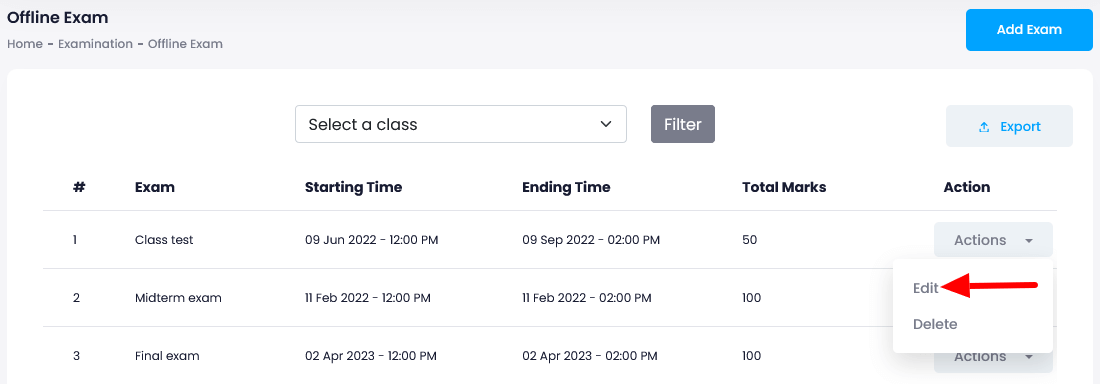Choose Delete from the actions menu
Screen dimensions: 1100x384
935,324
